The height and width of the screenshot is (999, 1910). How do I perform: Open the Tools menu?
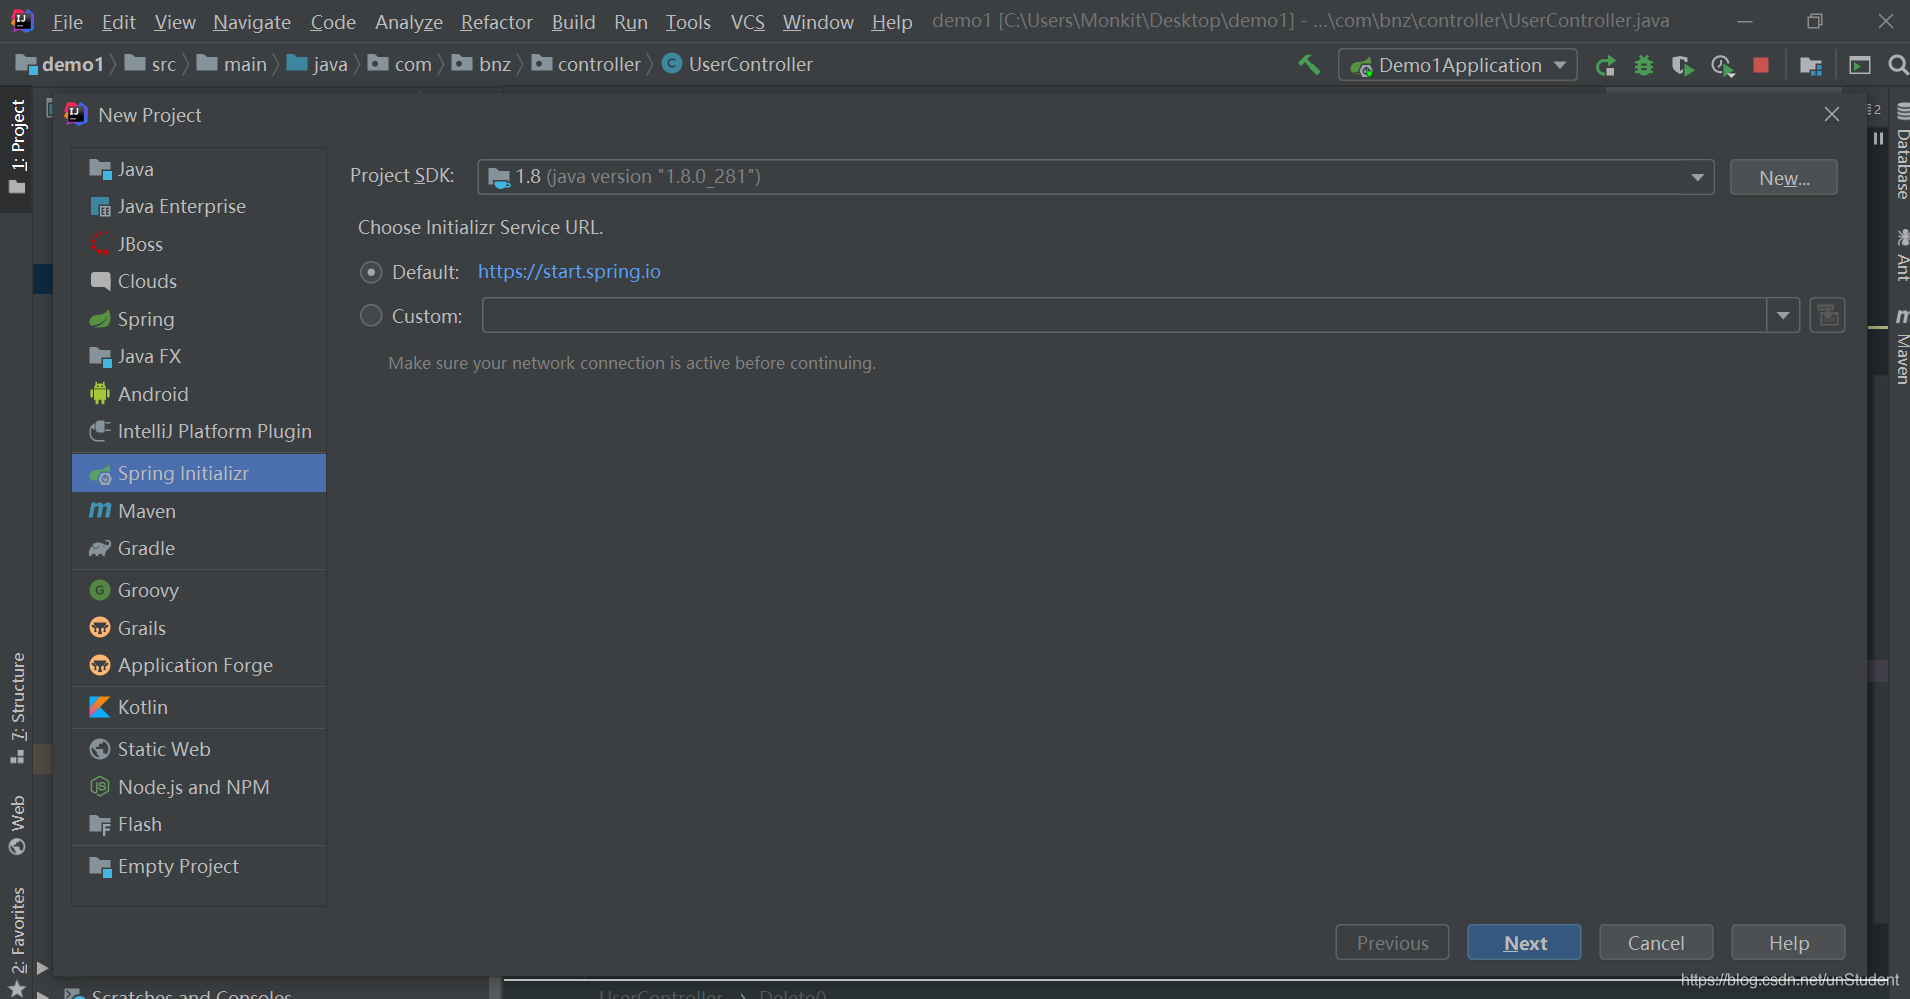688,22
